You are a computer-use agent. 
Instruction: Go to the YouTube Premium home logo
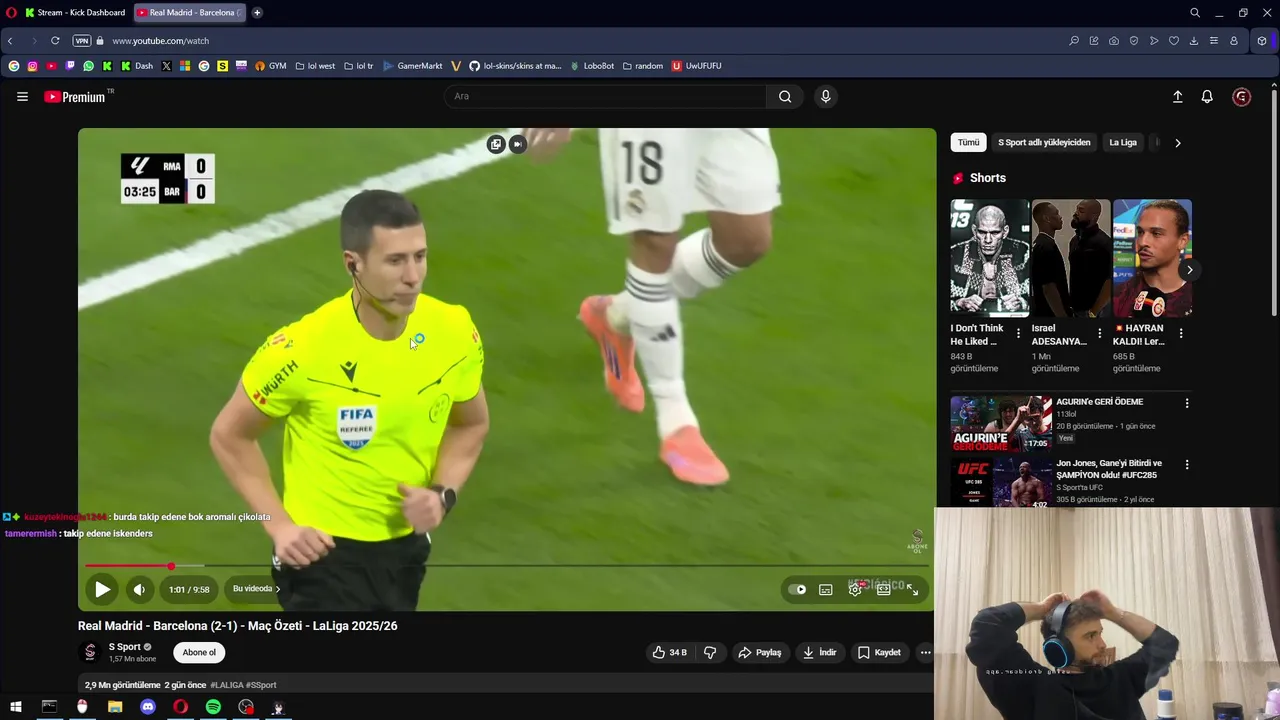point(75,97)
